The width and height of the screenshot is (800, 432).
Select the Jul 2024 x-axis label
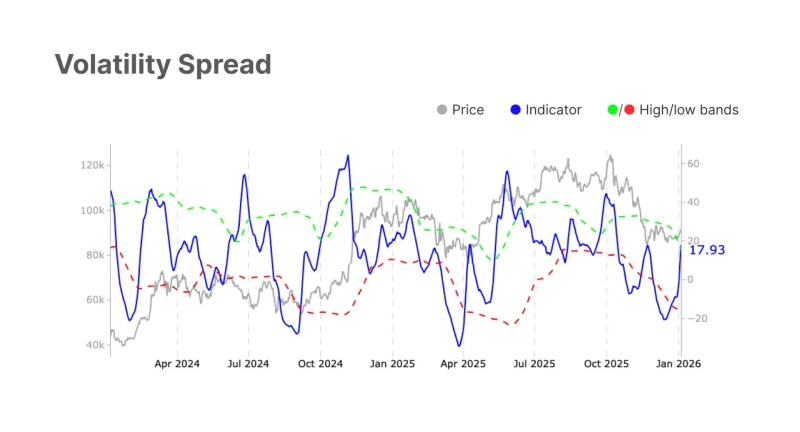(248, 364)
